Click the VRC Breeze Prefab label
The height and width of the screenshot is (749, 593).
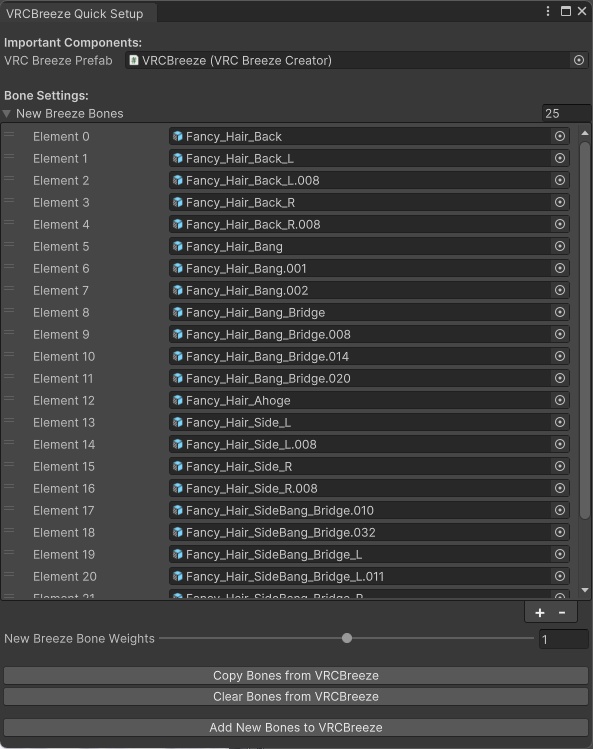tap(58, 61)
